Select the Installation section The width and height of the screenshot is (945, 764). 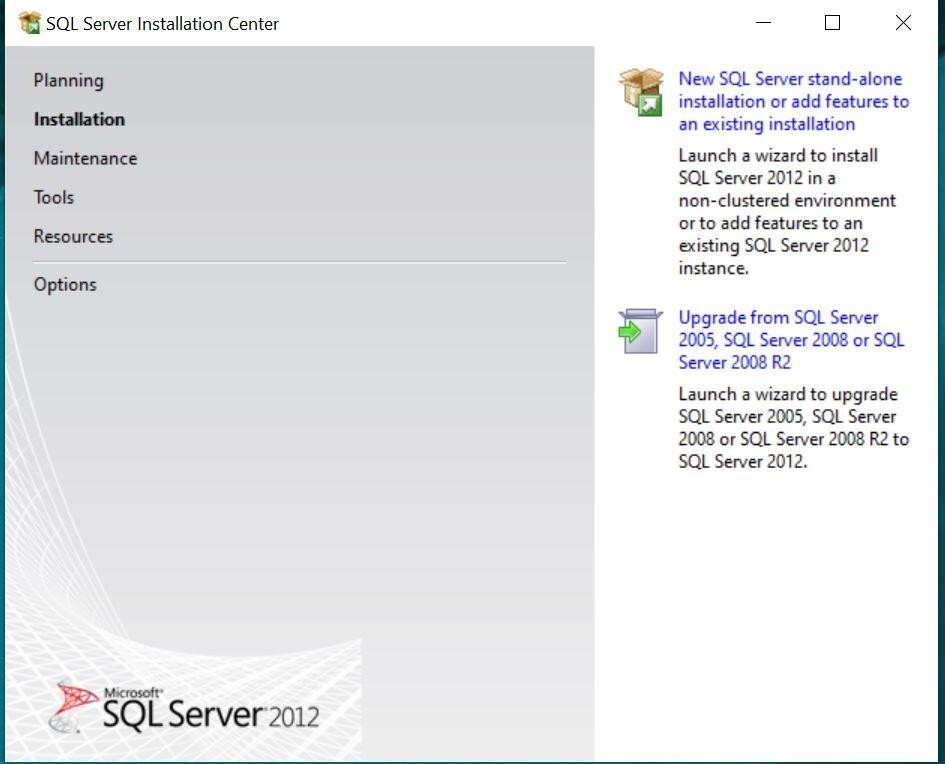[x=79, y=119]
